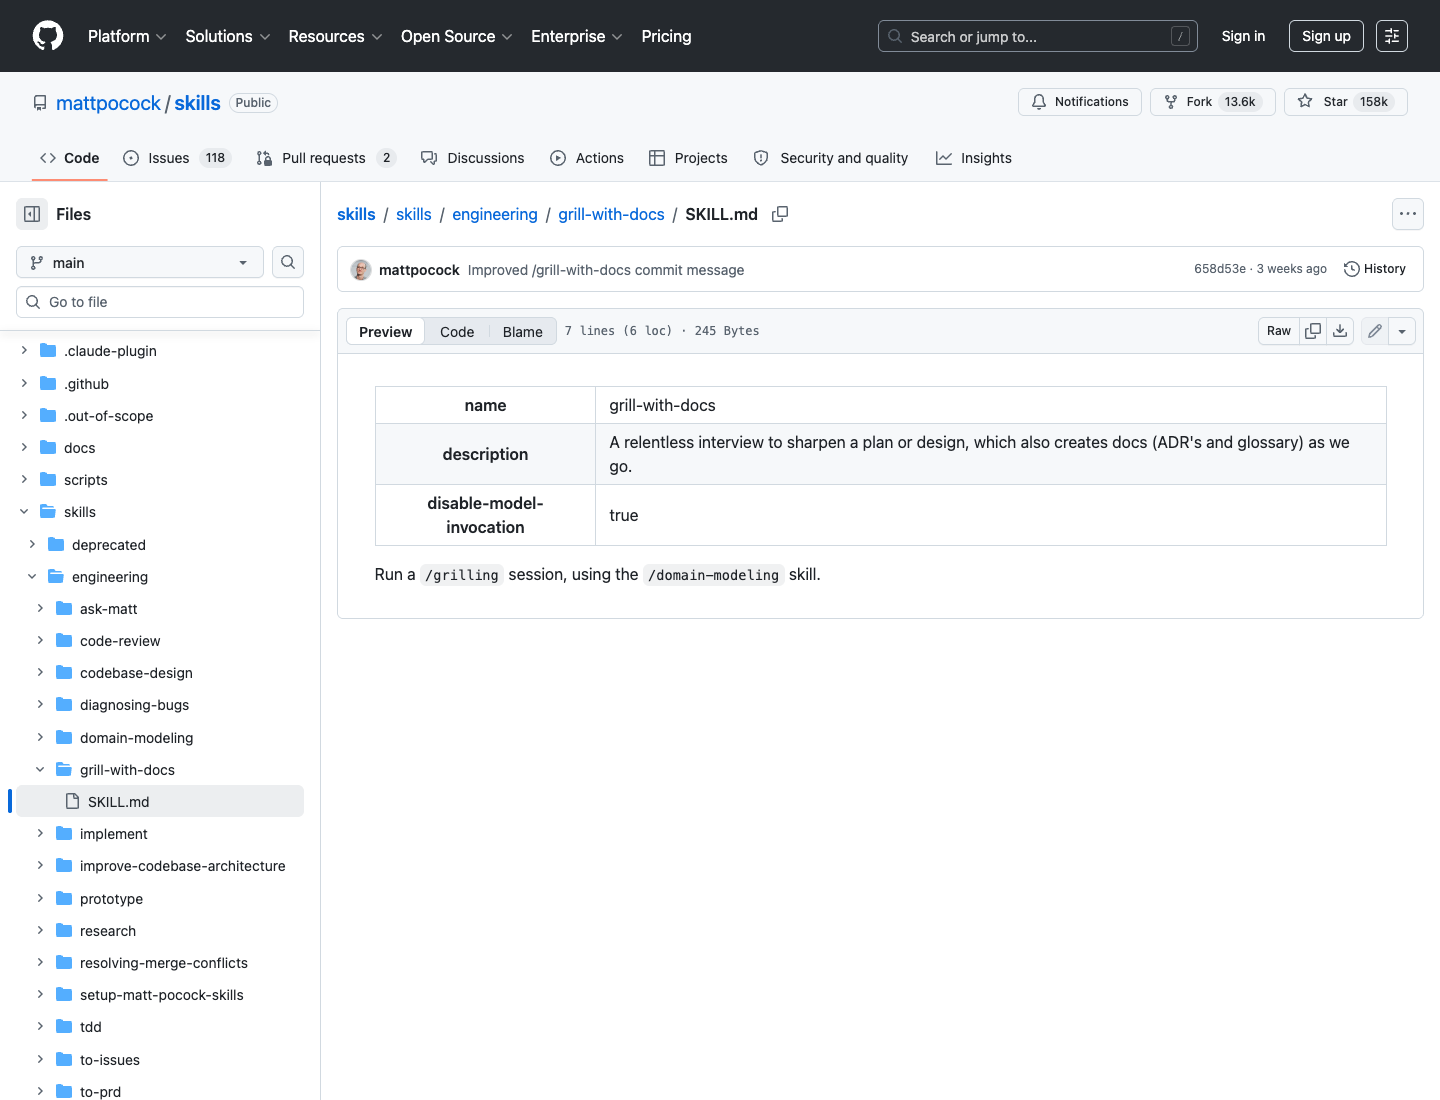Collapse the skills folder chevron
This screenshot has height=1100, width=1440.
(24, 512)
